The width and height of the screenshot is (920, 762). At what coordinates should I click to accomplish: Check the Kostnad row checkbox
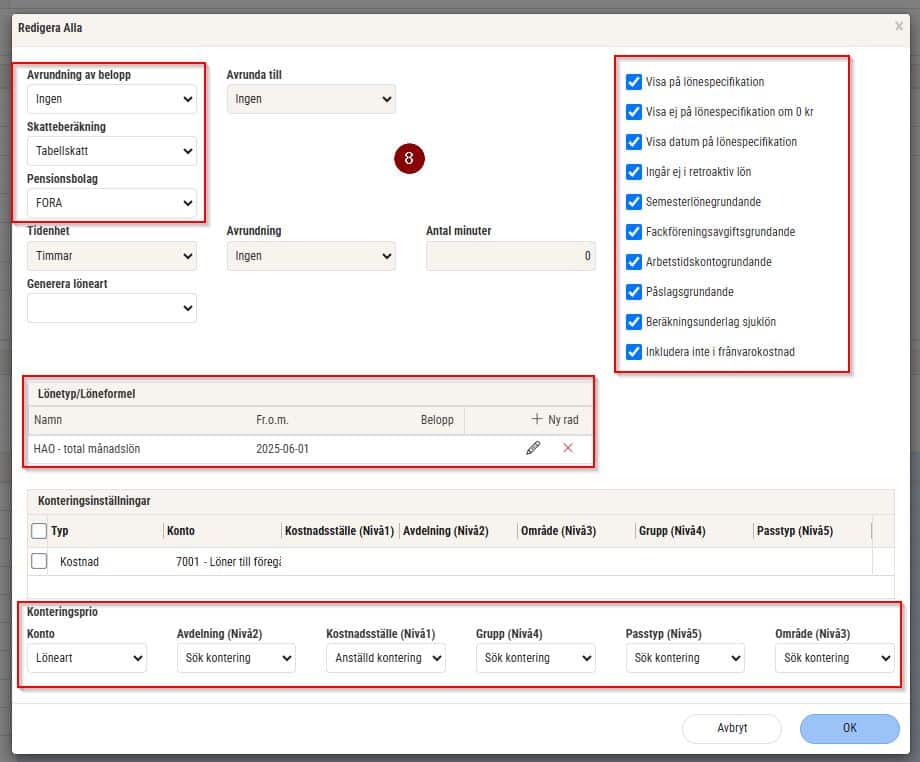[39, 561]
